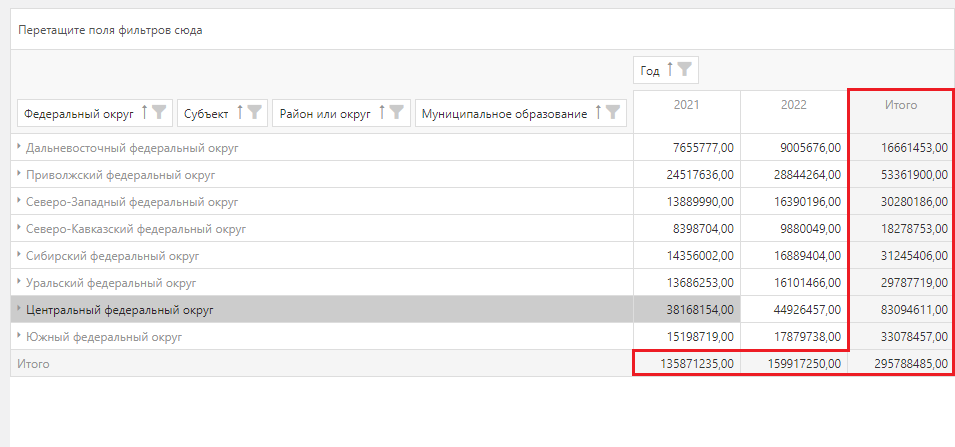Select the 2021 column header
Image resolution: width=955 pixels, height=447 pixels.
point(686,105)
